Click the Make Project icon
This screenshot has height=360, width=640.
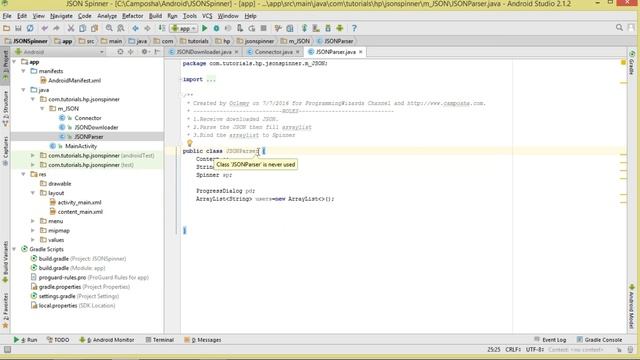[162, 28]
